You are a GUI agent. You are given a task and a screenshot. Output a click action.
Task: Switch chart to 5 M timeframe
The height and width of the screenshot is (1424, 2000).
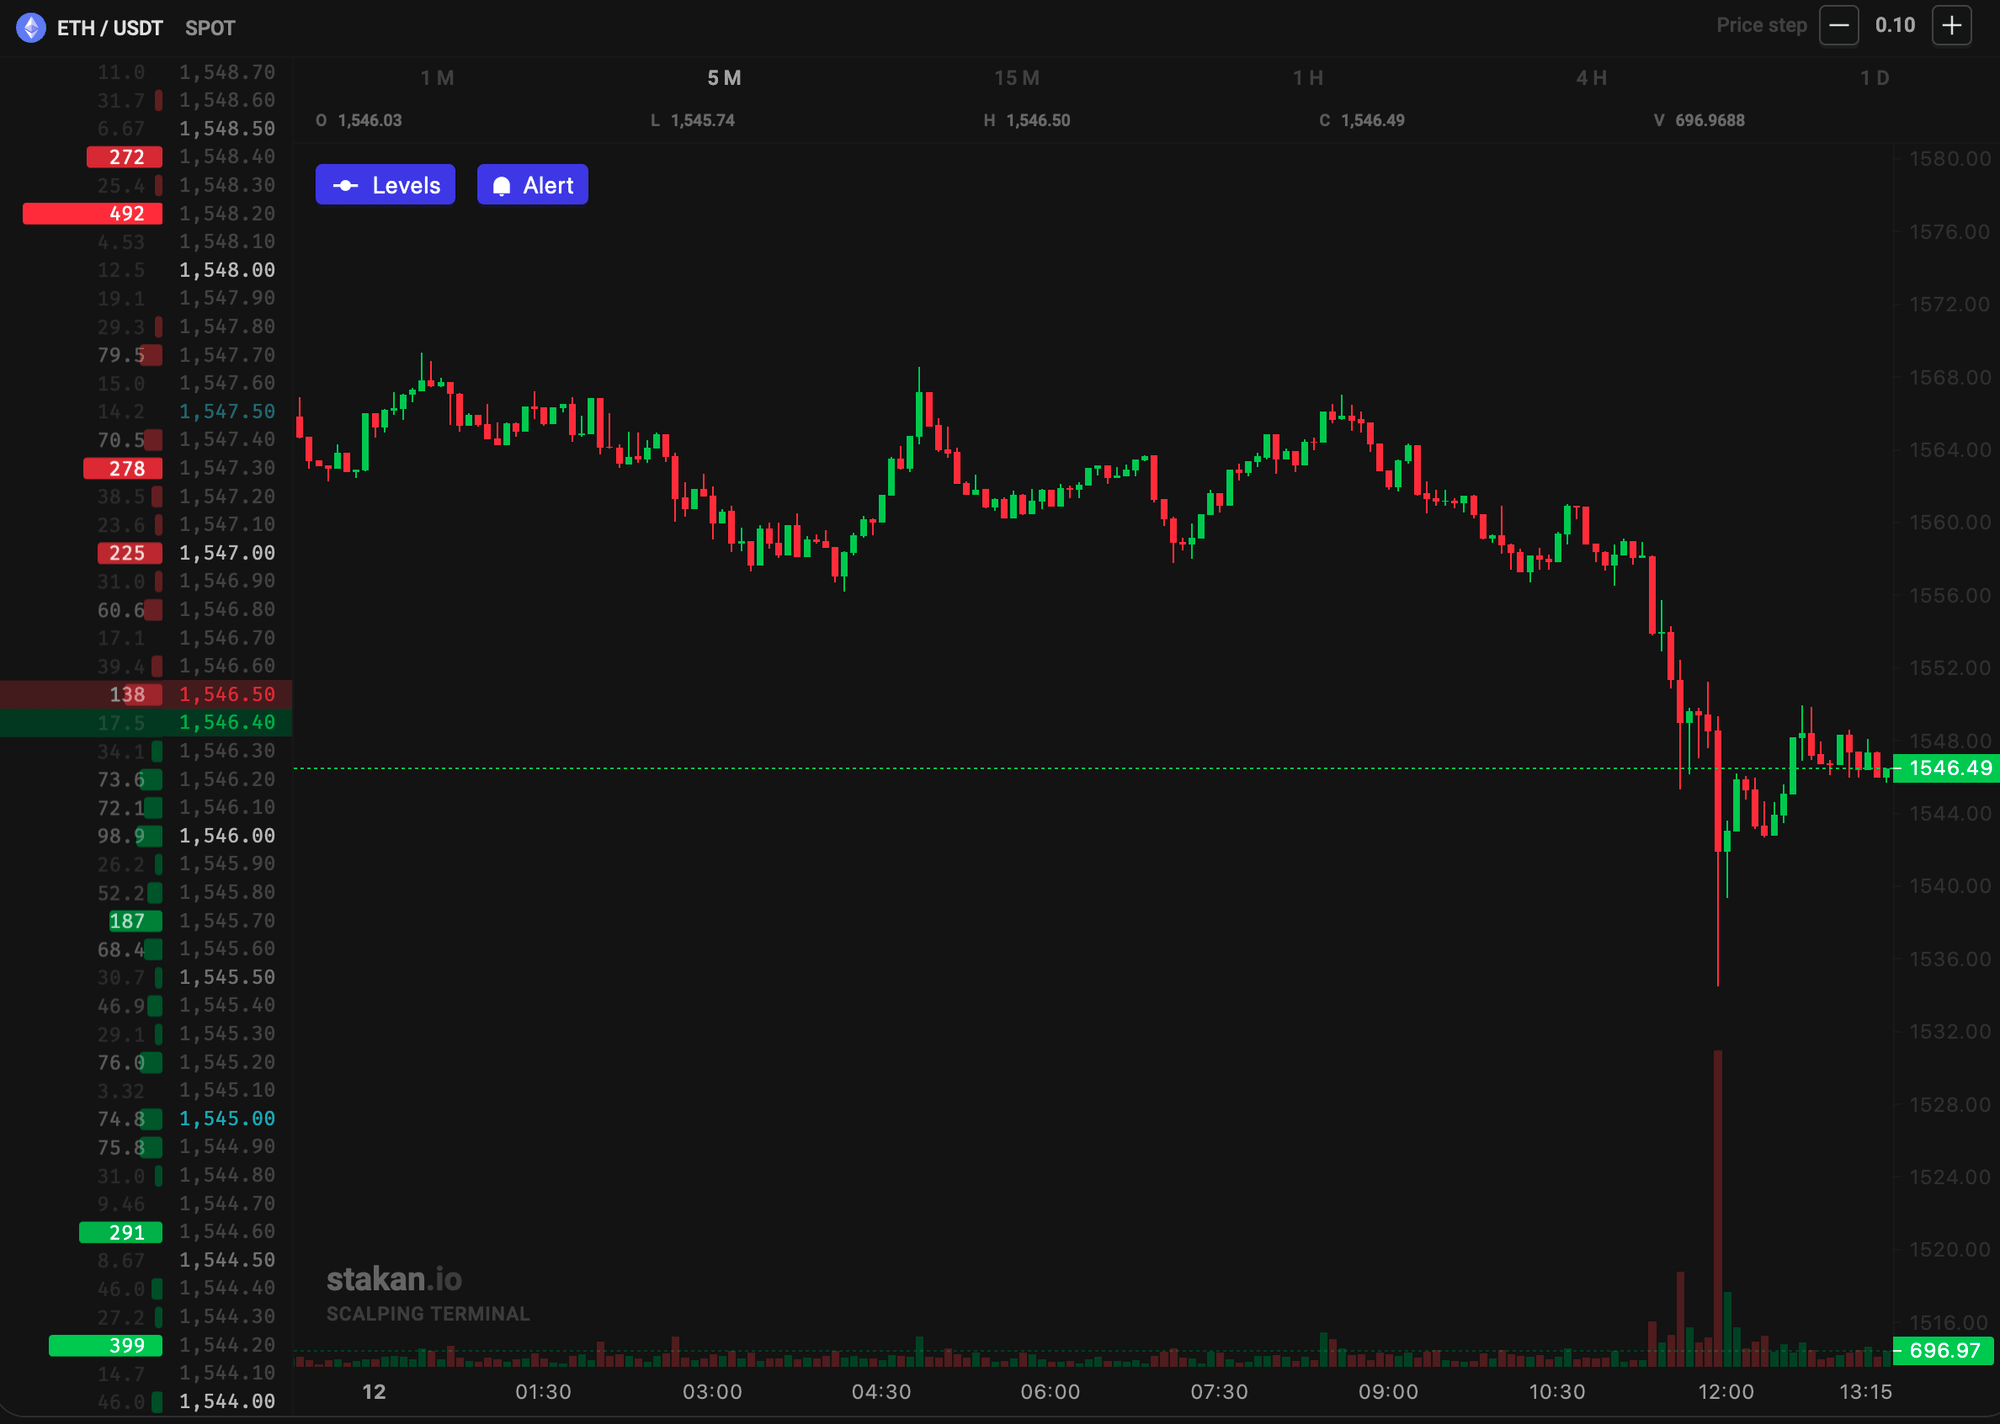[x=724, y=78]
